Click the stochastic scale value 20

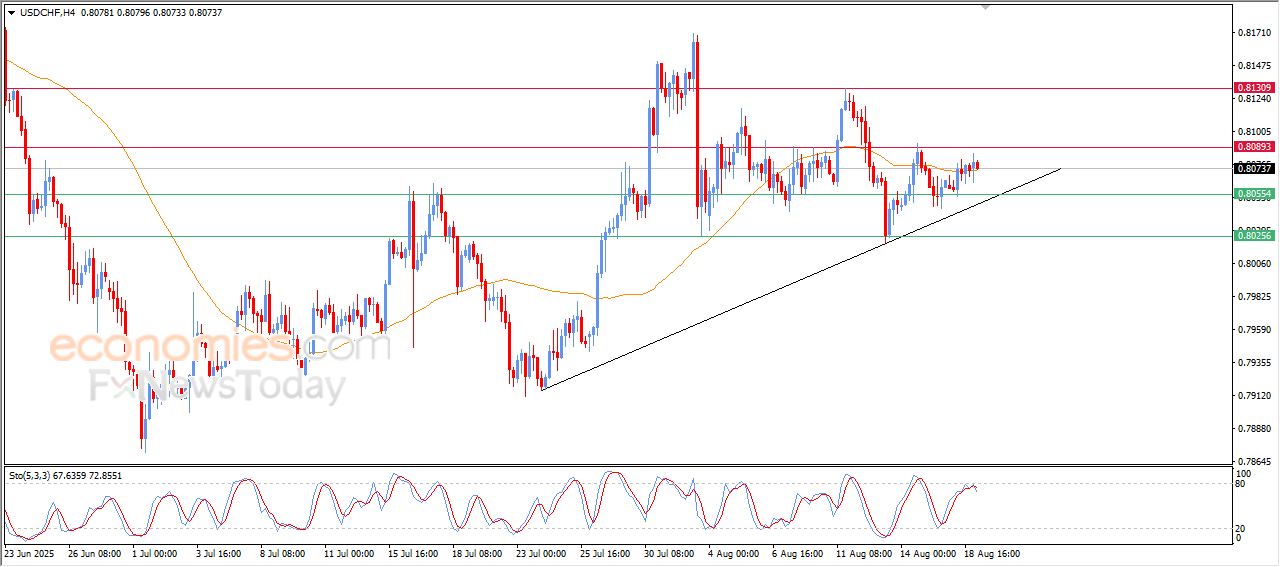pyautogui.click(x=1242, y=527)
